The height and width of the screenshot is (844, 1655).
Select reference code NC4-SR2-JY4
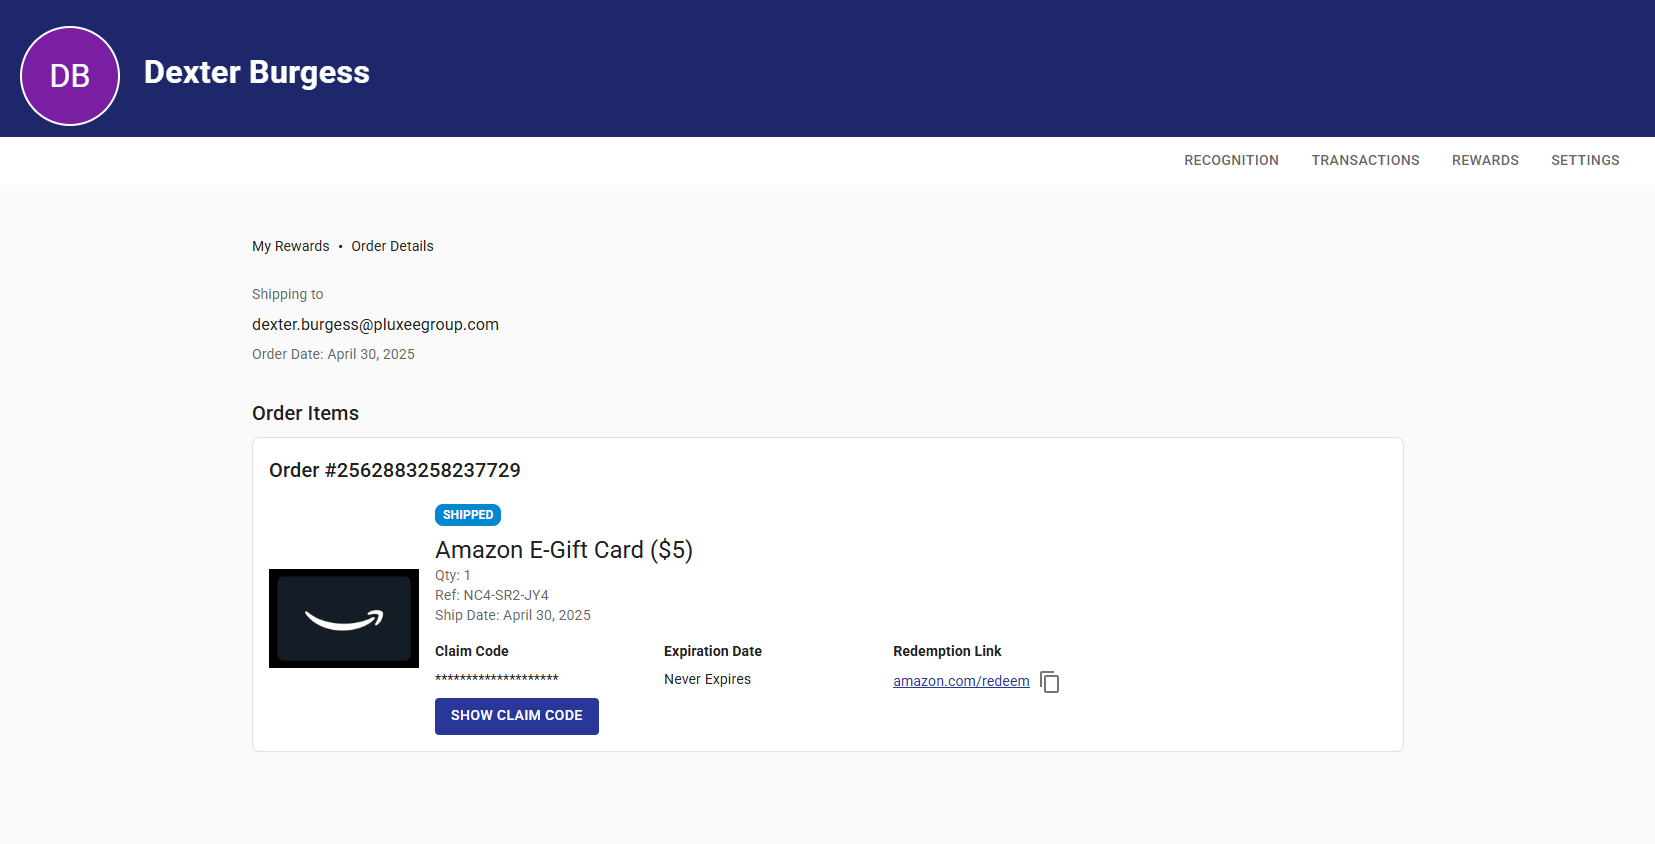pyautogui.click(x=506, y=595)
